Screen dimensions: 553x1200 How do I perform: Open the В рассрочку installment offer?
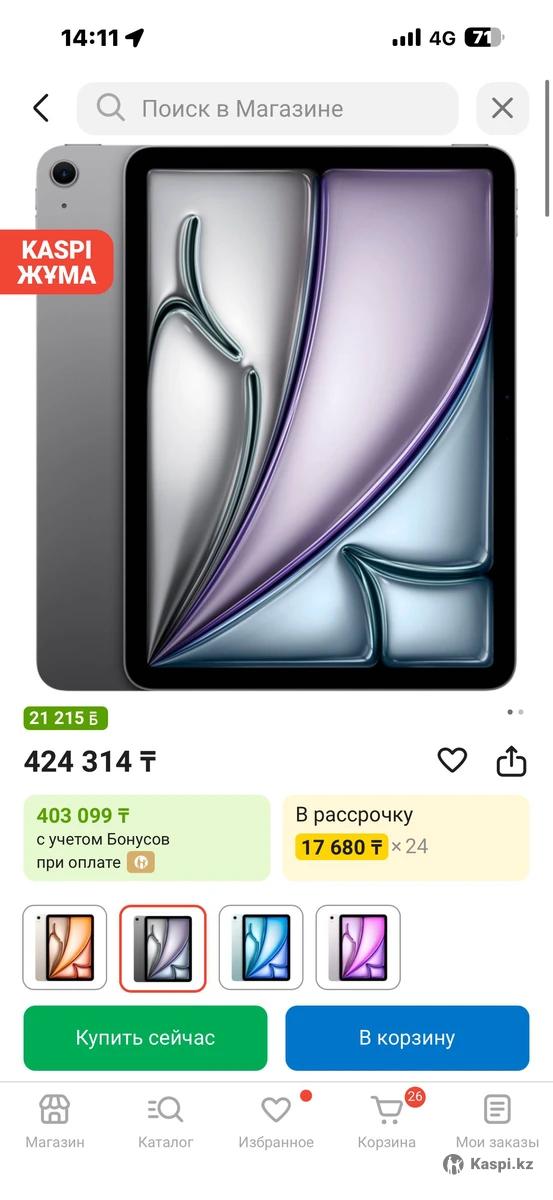[406, 838]
